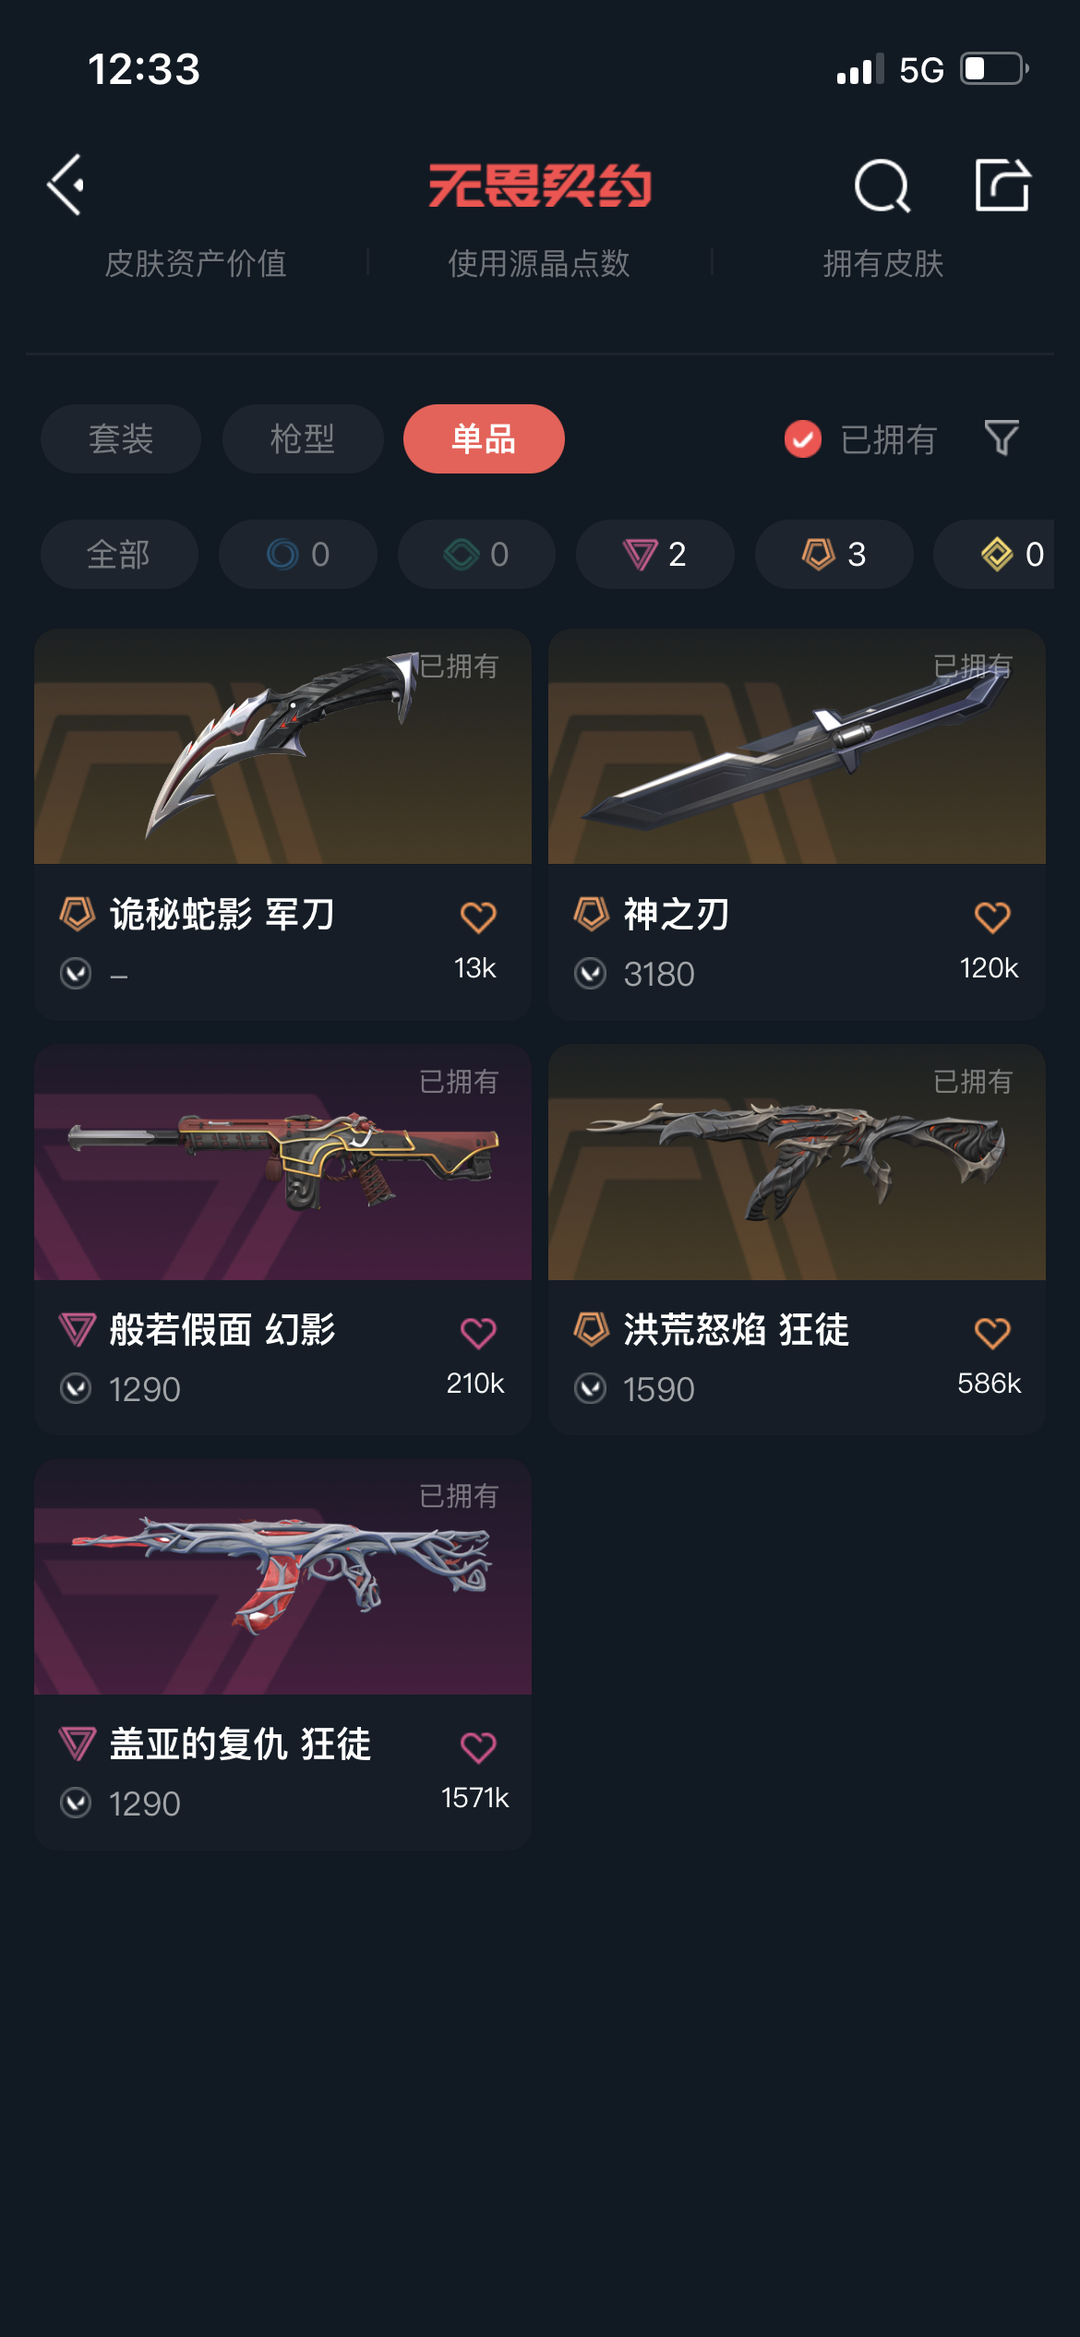Like the 洪荒怒焰 狂徒 heart icon
This screenshot has width=1080, height=2337.
point(992,1332)
